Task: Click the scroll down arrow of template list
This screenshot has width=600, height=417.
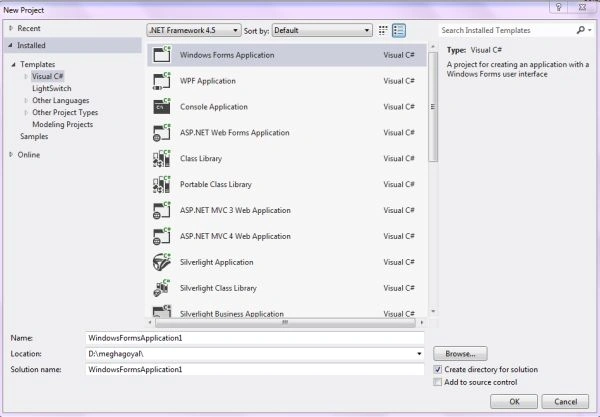Action: (x=433, y=311)
